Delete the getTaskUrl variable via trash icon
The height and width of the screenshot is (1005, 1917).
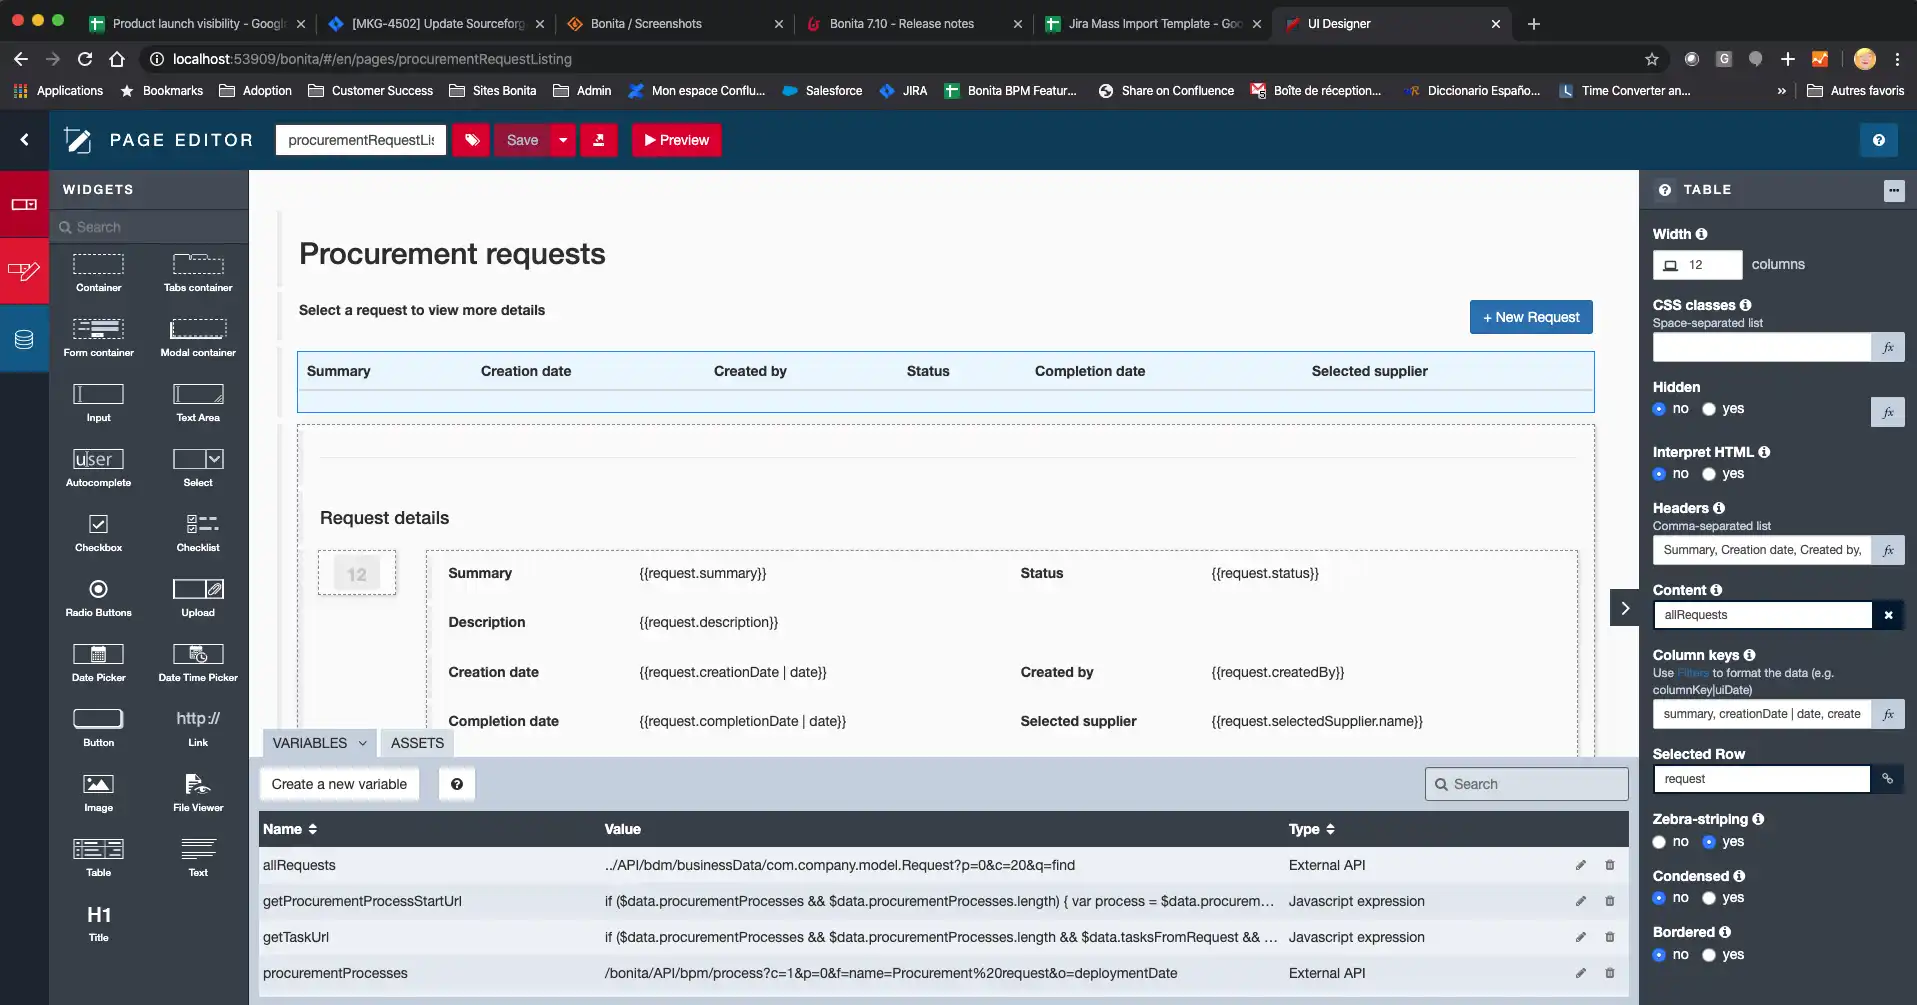point(1610,937)
